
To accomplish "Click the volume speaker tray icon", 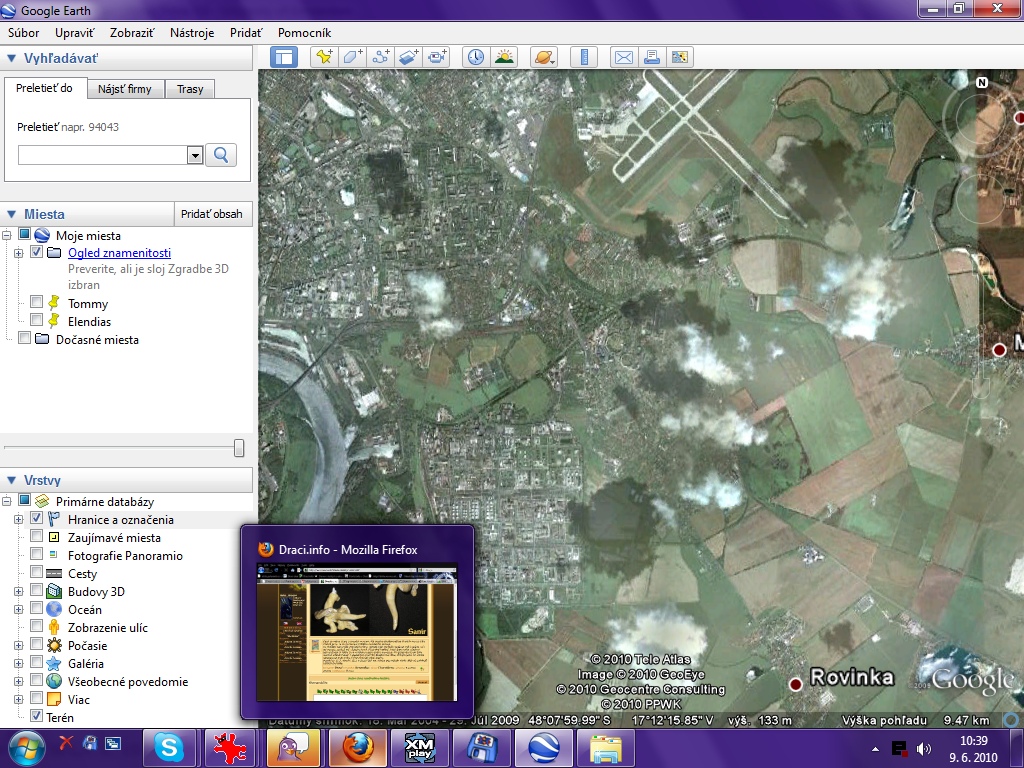I will coord(924,749).
